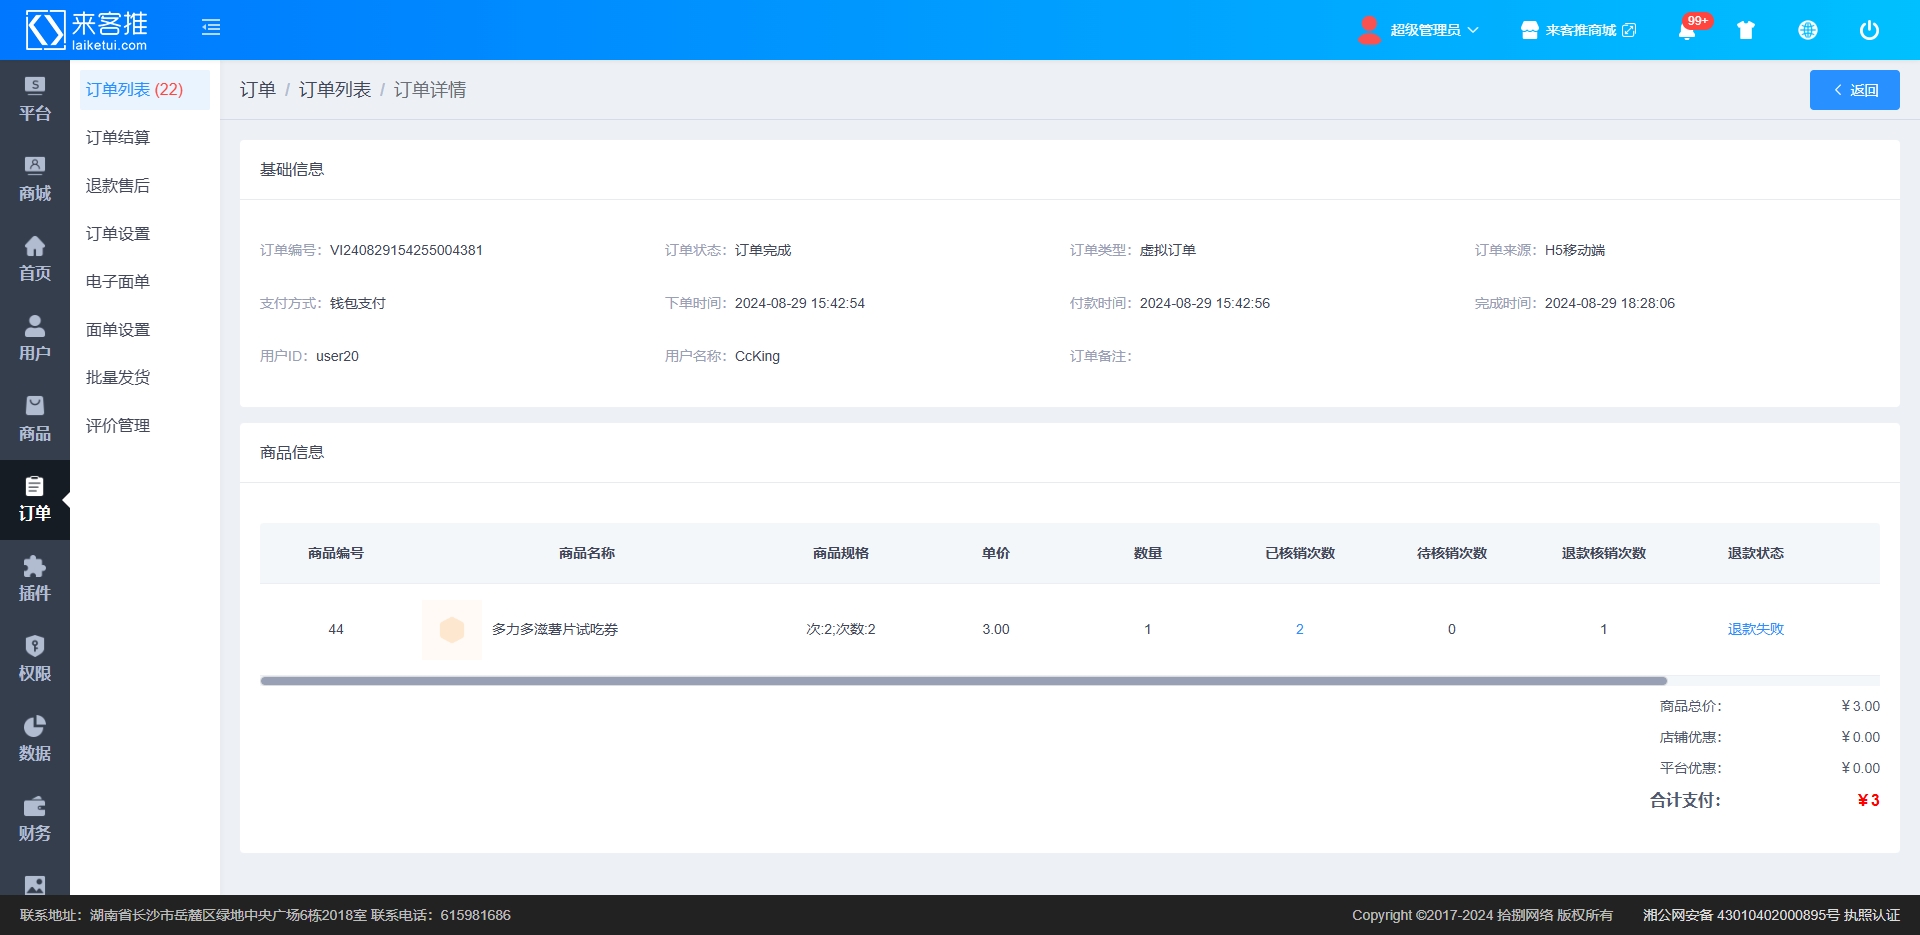Open the 权限 permissions sidebar section
Image resolution: width=1920 pixels, height=935 pixels.
pyautogui.click(x=35, y=659)
